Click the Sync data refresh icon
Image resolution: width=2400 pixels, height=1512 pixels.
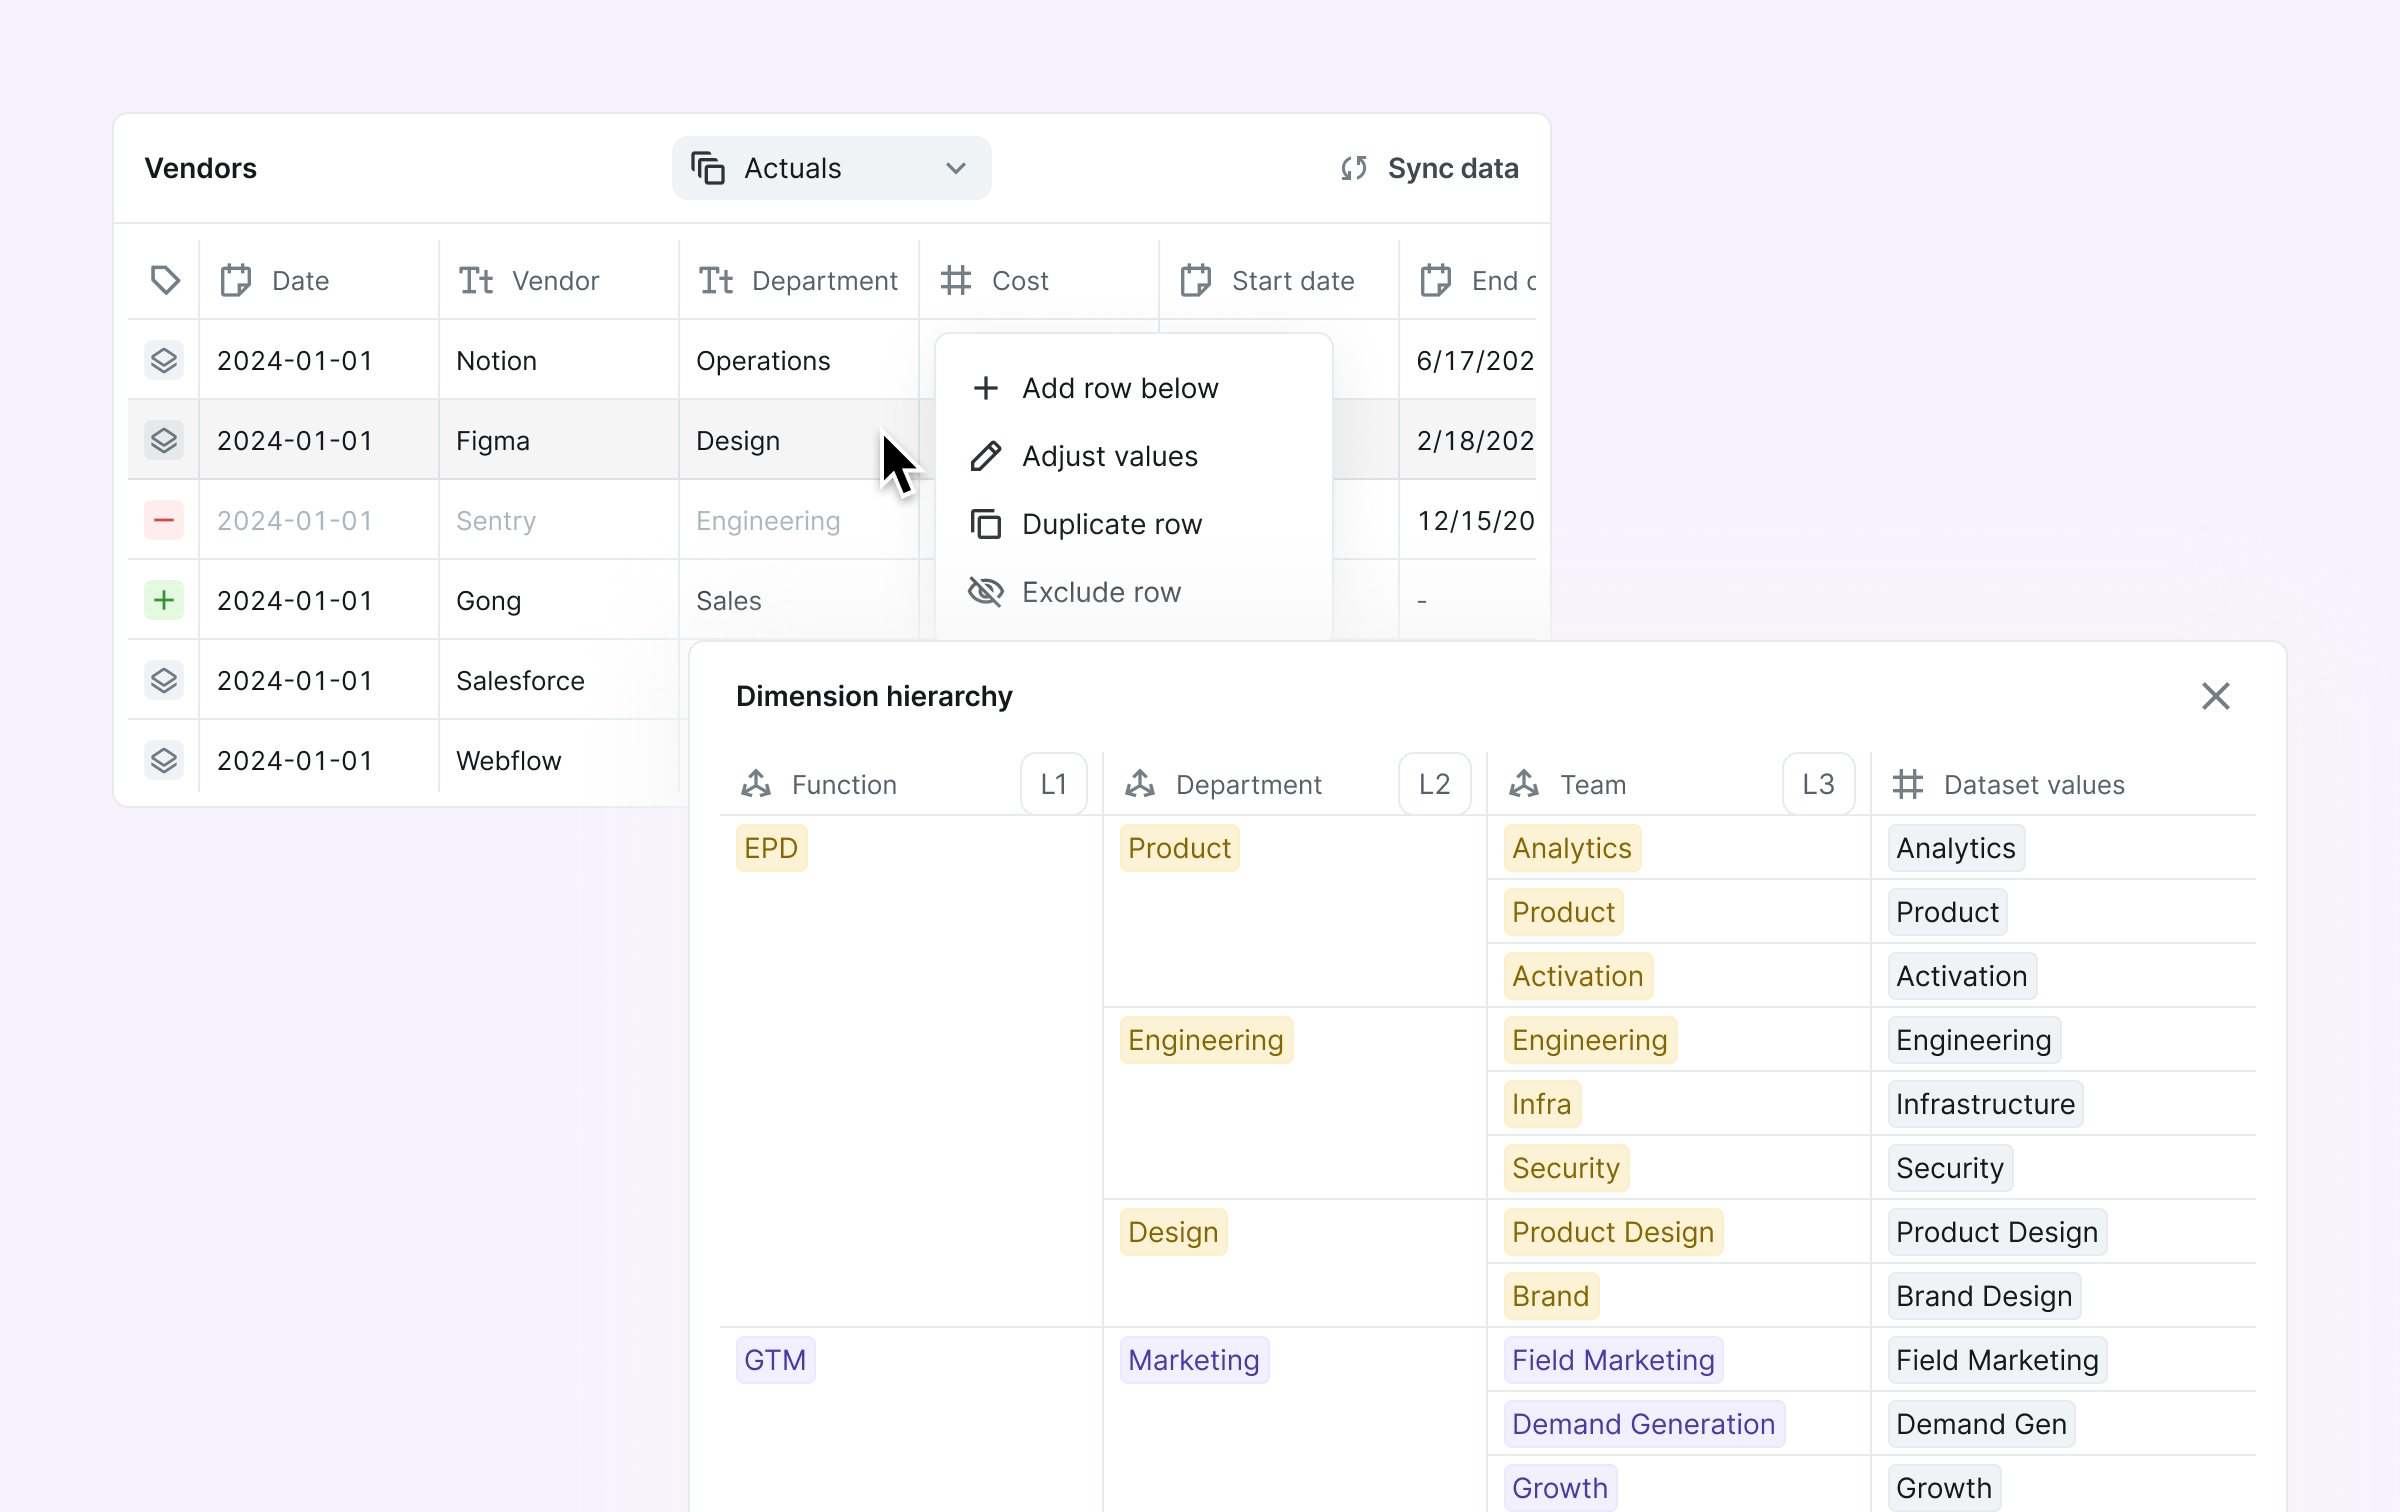coord(1354,168)
